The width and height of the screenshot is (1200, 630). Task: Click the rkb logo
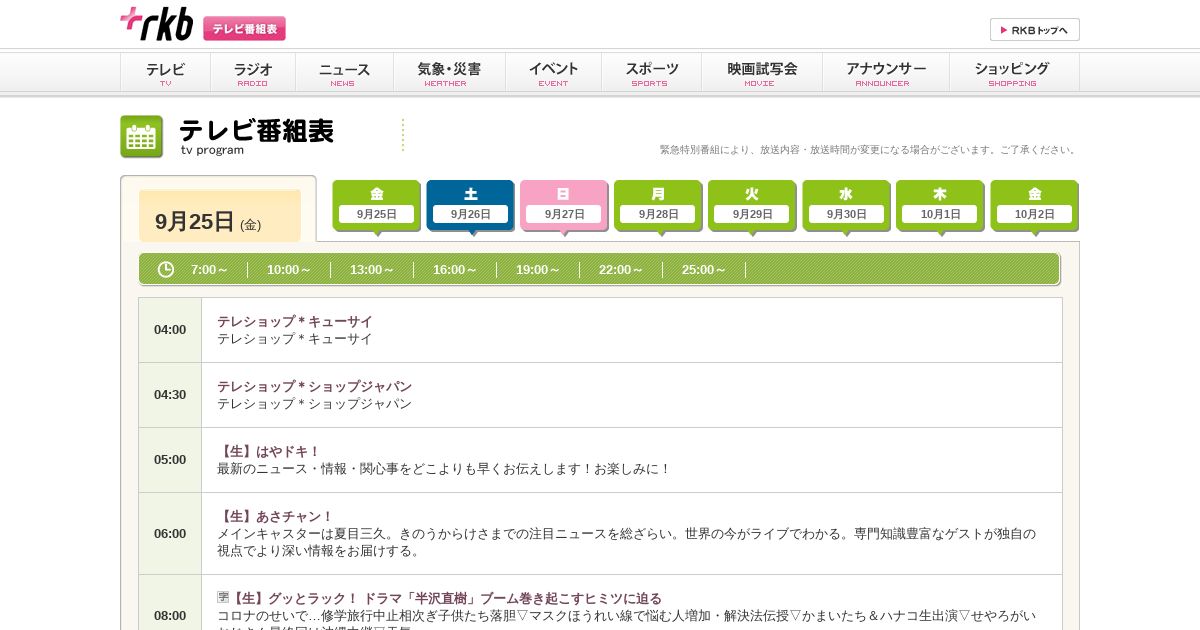[157, 24]
